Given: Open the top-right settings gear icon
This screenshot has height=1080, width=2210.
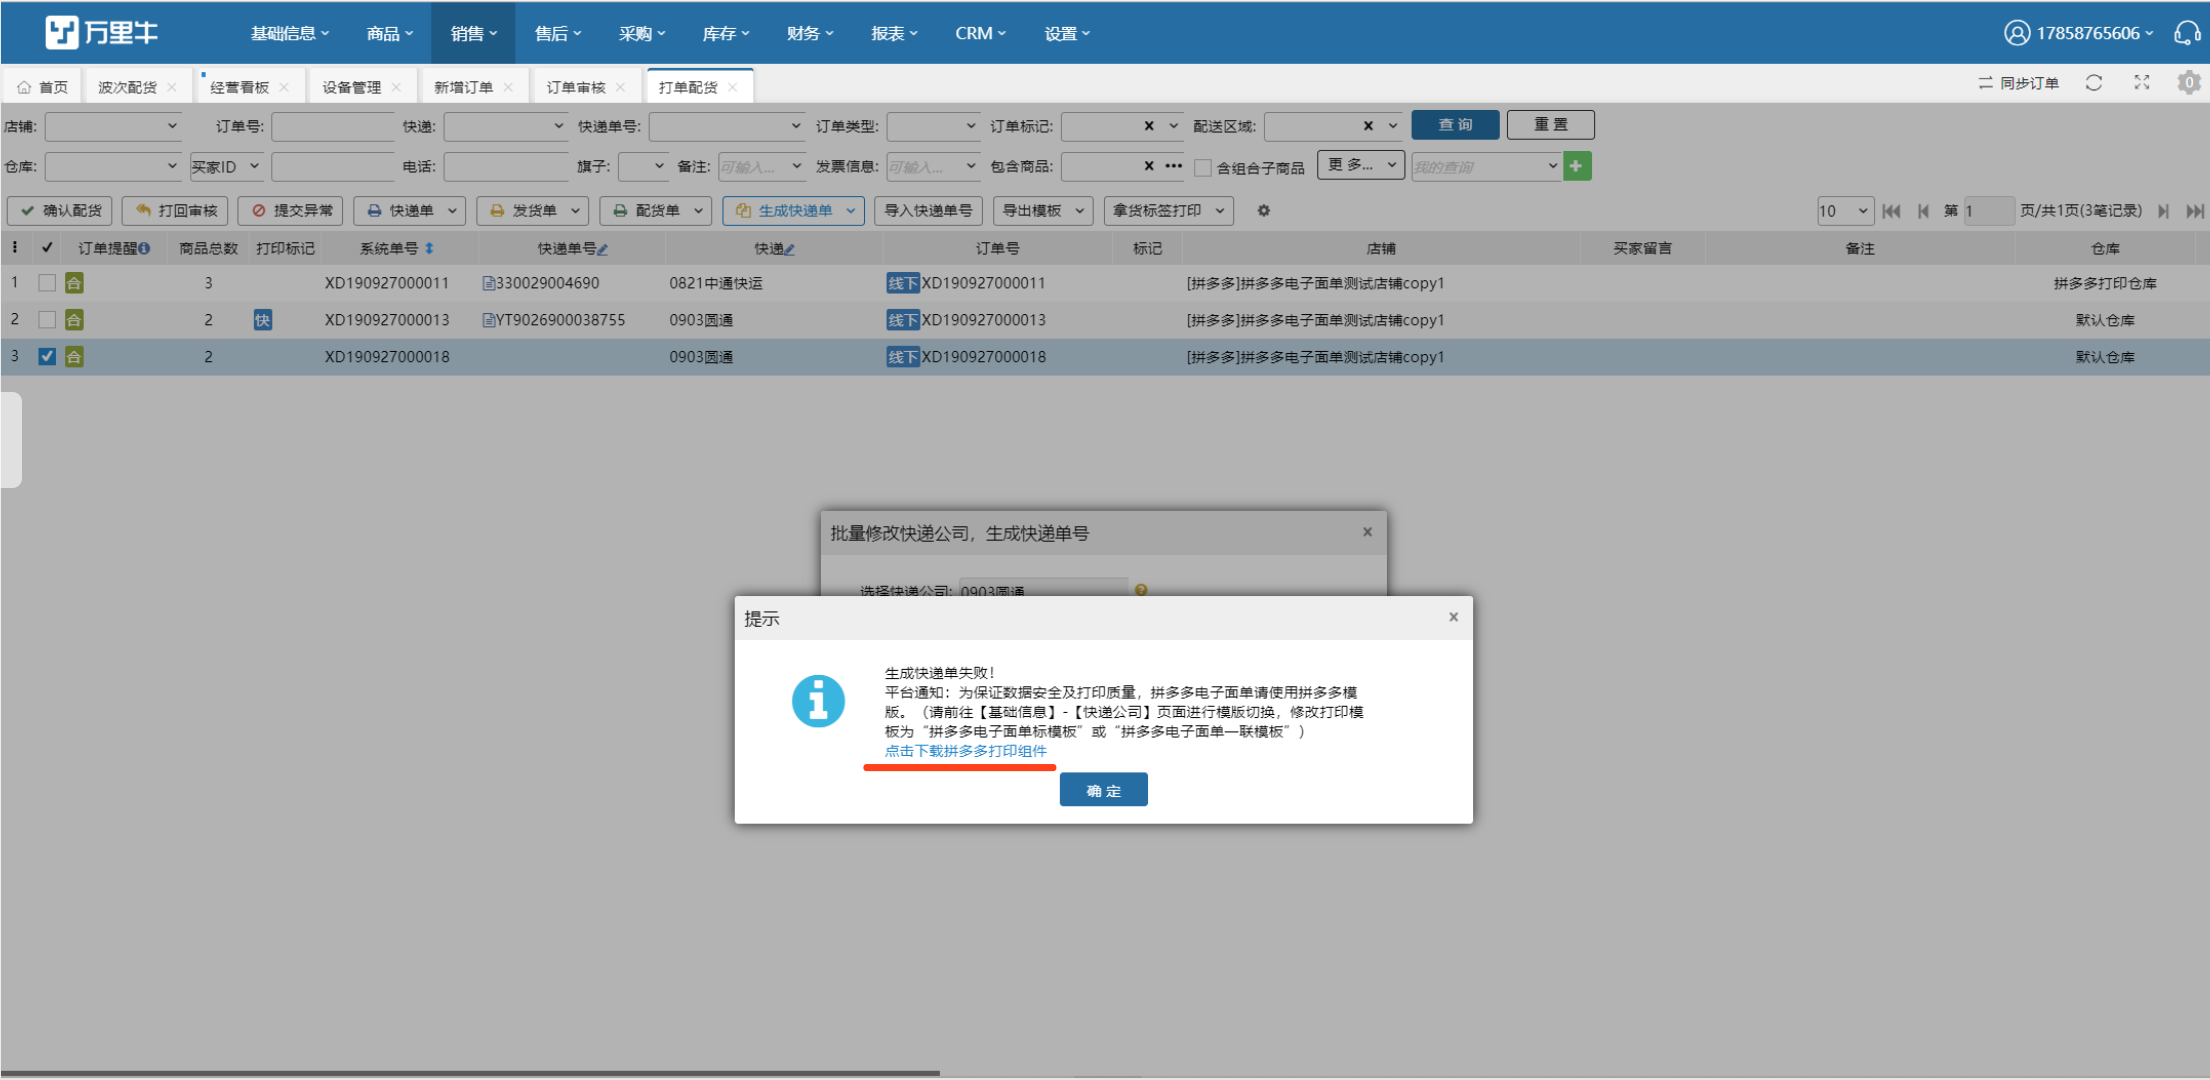Looking at the screenshot, I should click(x=2189, y=83).
